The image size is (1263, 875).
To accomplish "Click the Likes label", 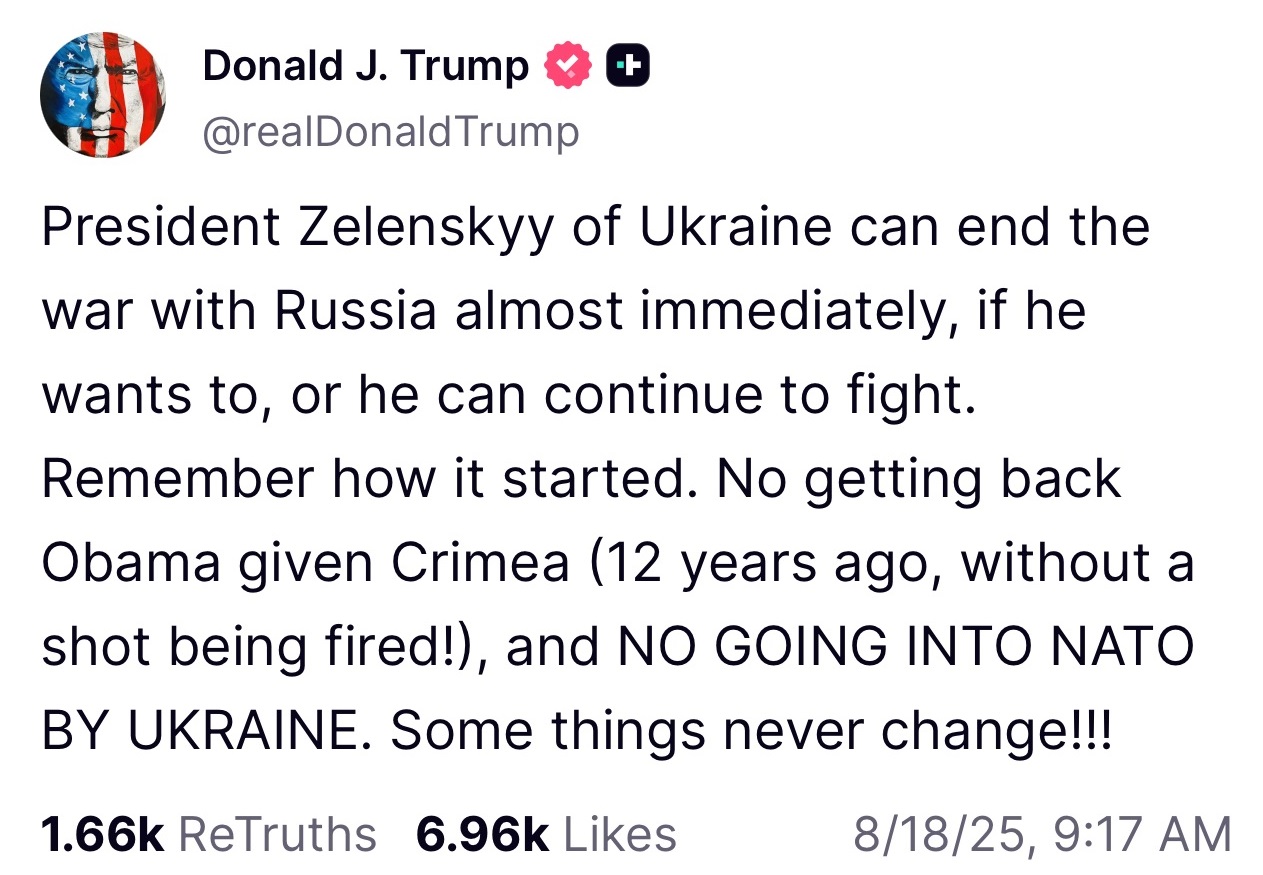I will tap(619, 833).
